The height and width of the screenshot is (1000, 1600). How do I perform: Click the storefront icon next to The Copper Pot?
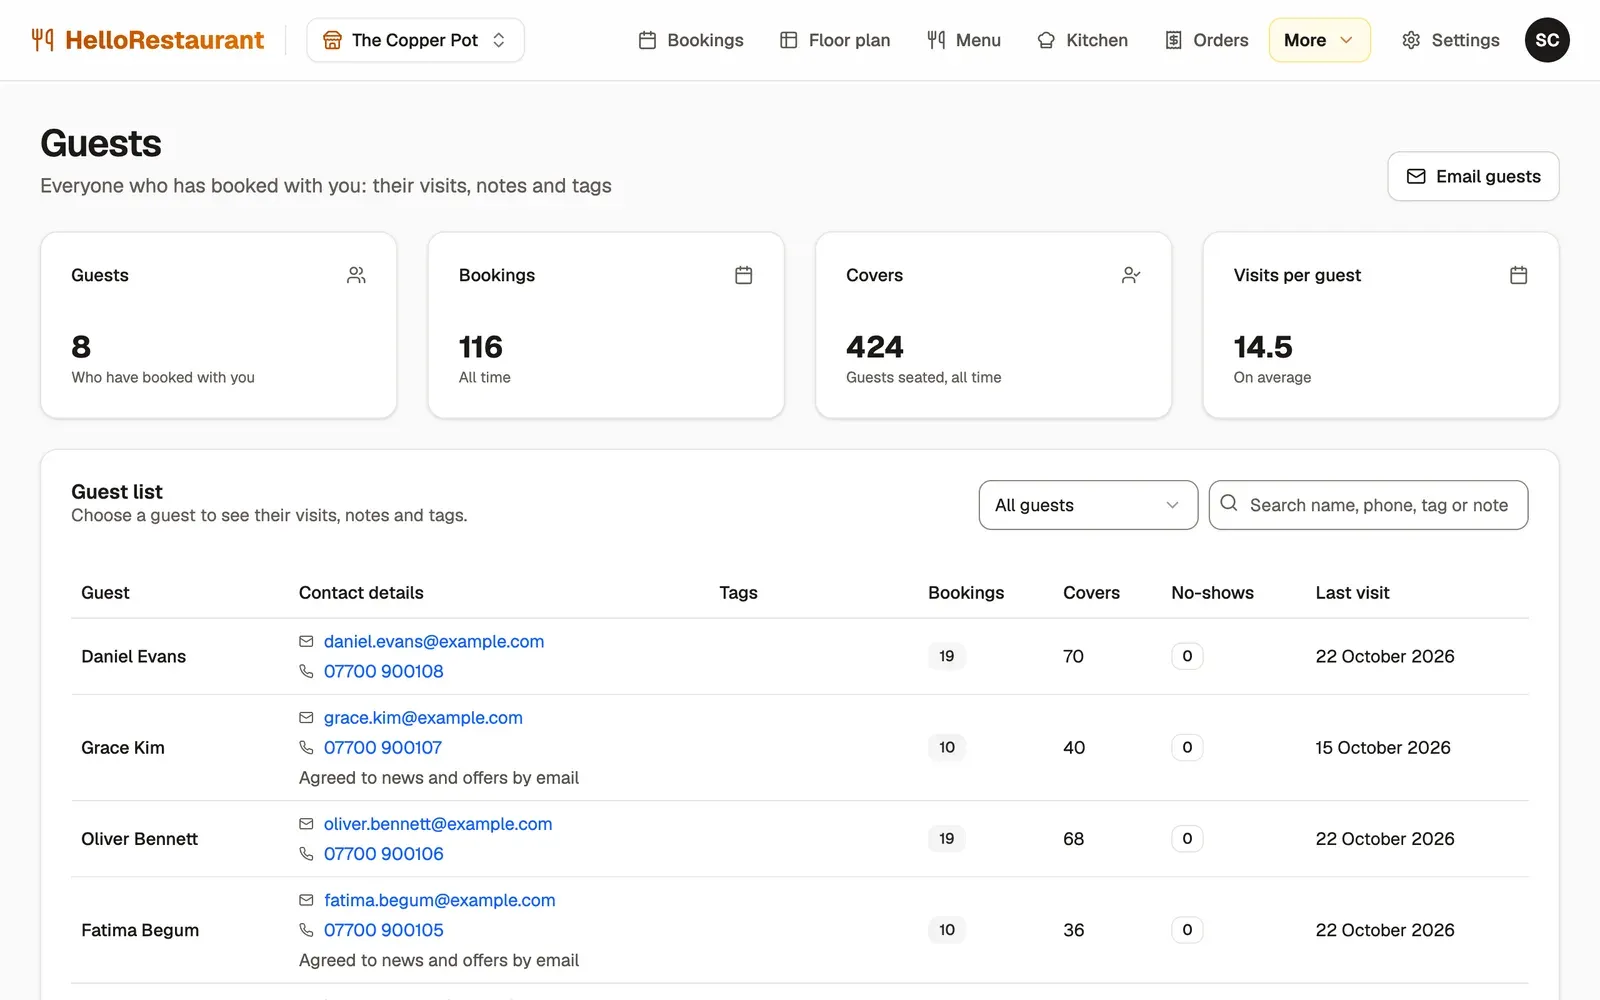[332, 40]
